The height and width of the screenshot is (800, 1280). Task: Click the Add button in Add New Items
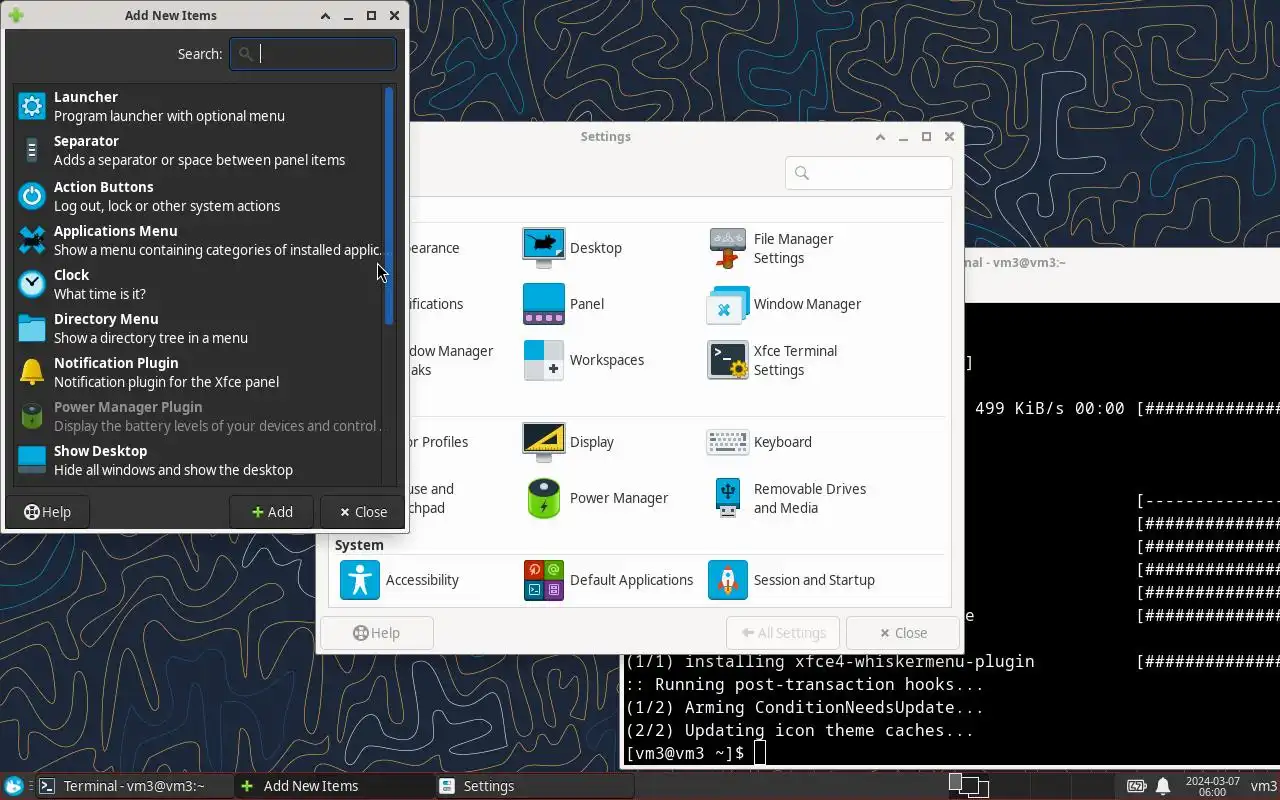pos(272,512)
